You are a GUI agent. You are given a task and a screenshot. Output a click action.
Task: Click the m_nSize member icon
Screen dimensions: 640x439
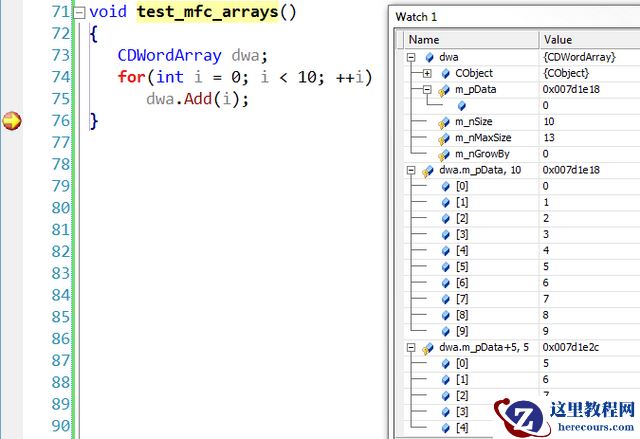click(x=444, y=123)
